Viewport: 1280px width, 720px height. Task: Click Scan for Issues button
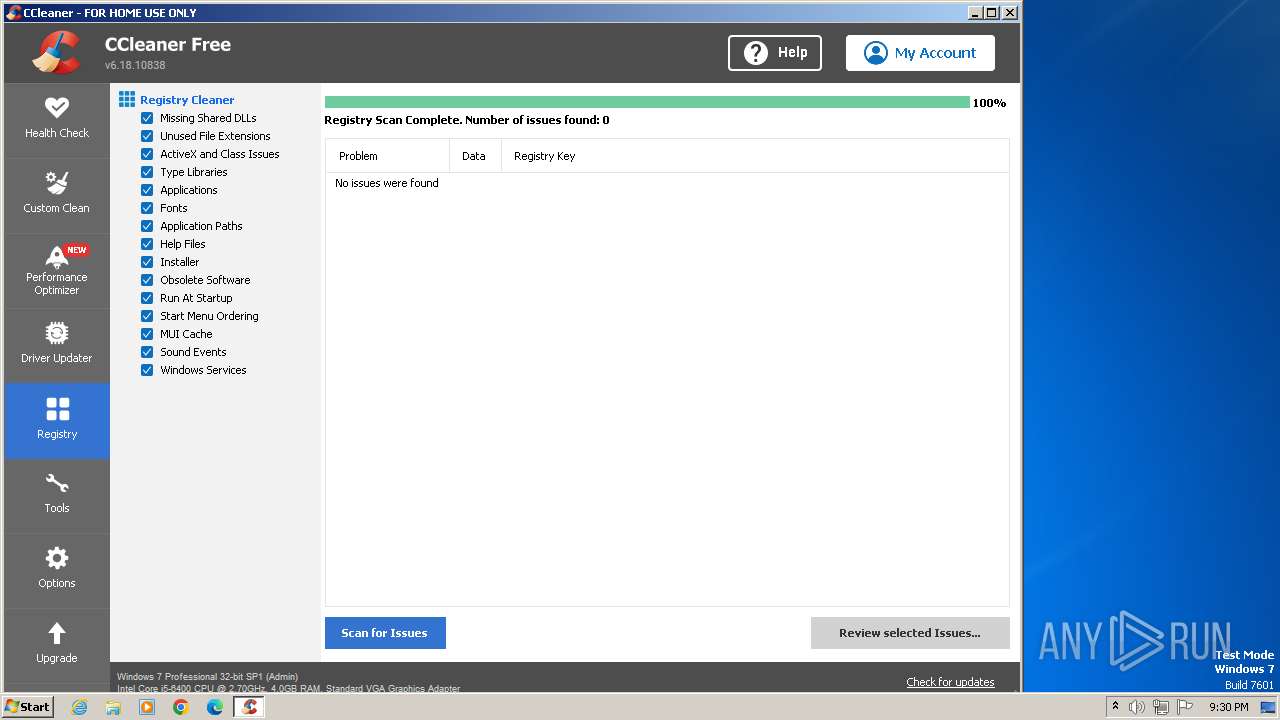[385, 633]
